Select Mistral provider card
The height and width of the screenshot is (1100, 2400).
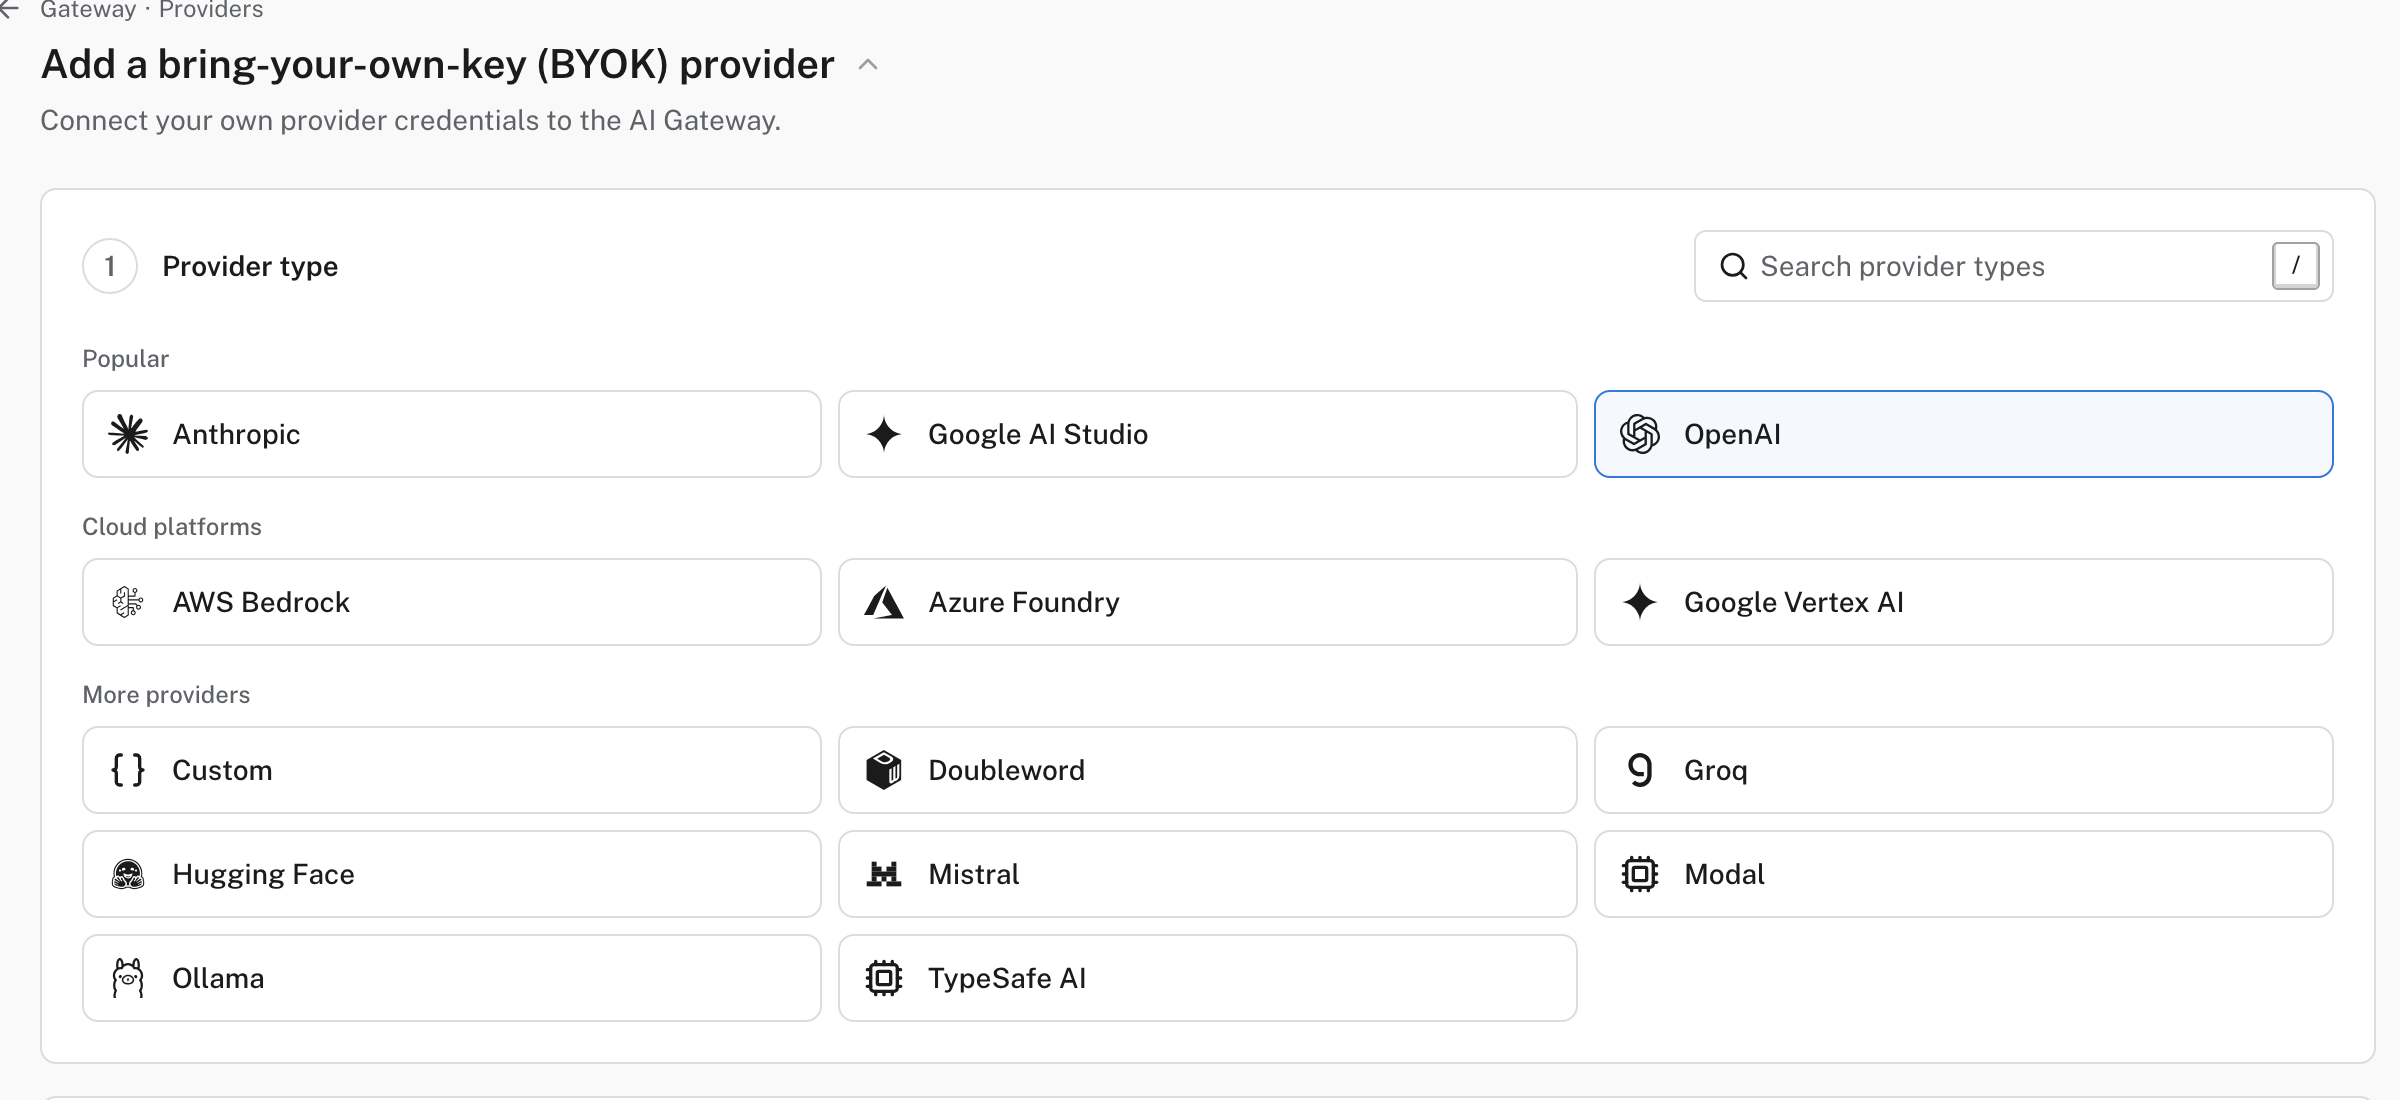coord(1208,874)
